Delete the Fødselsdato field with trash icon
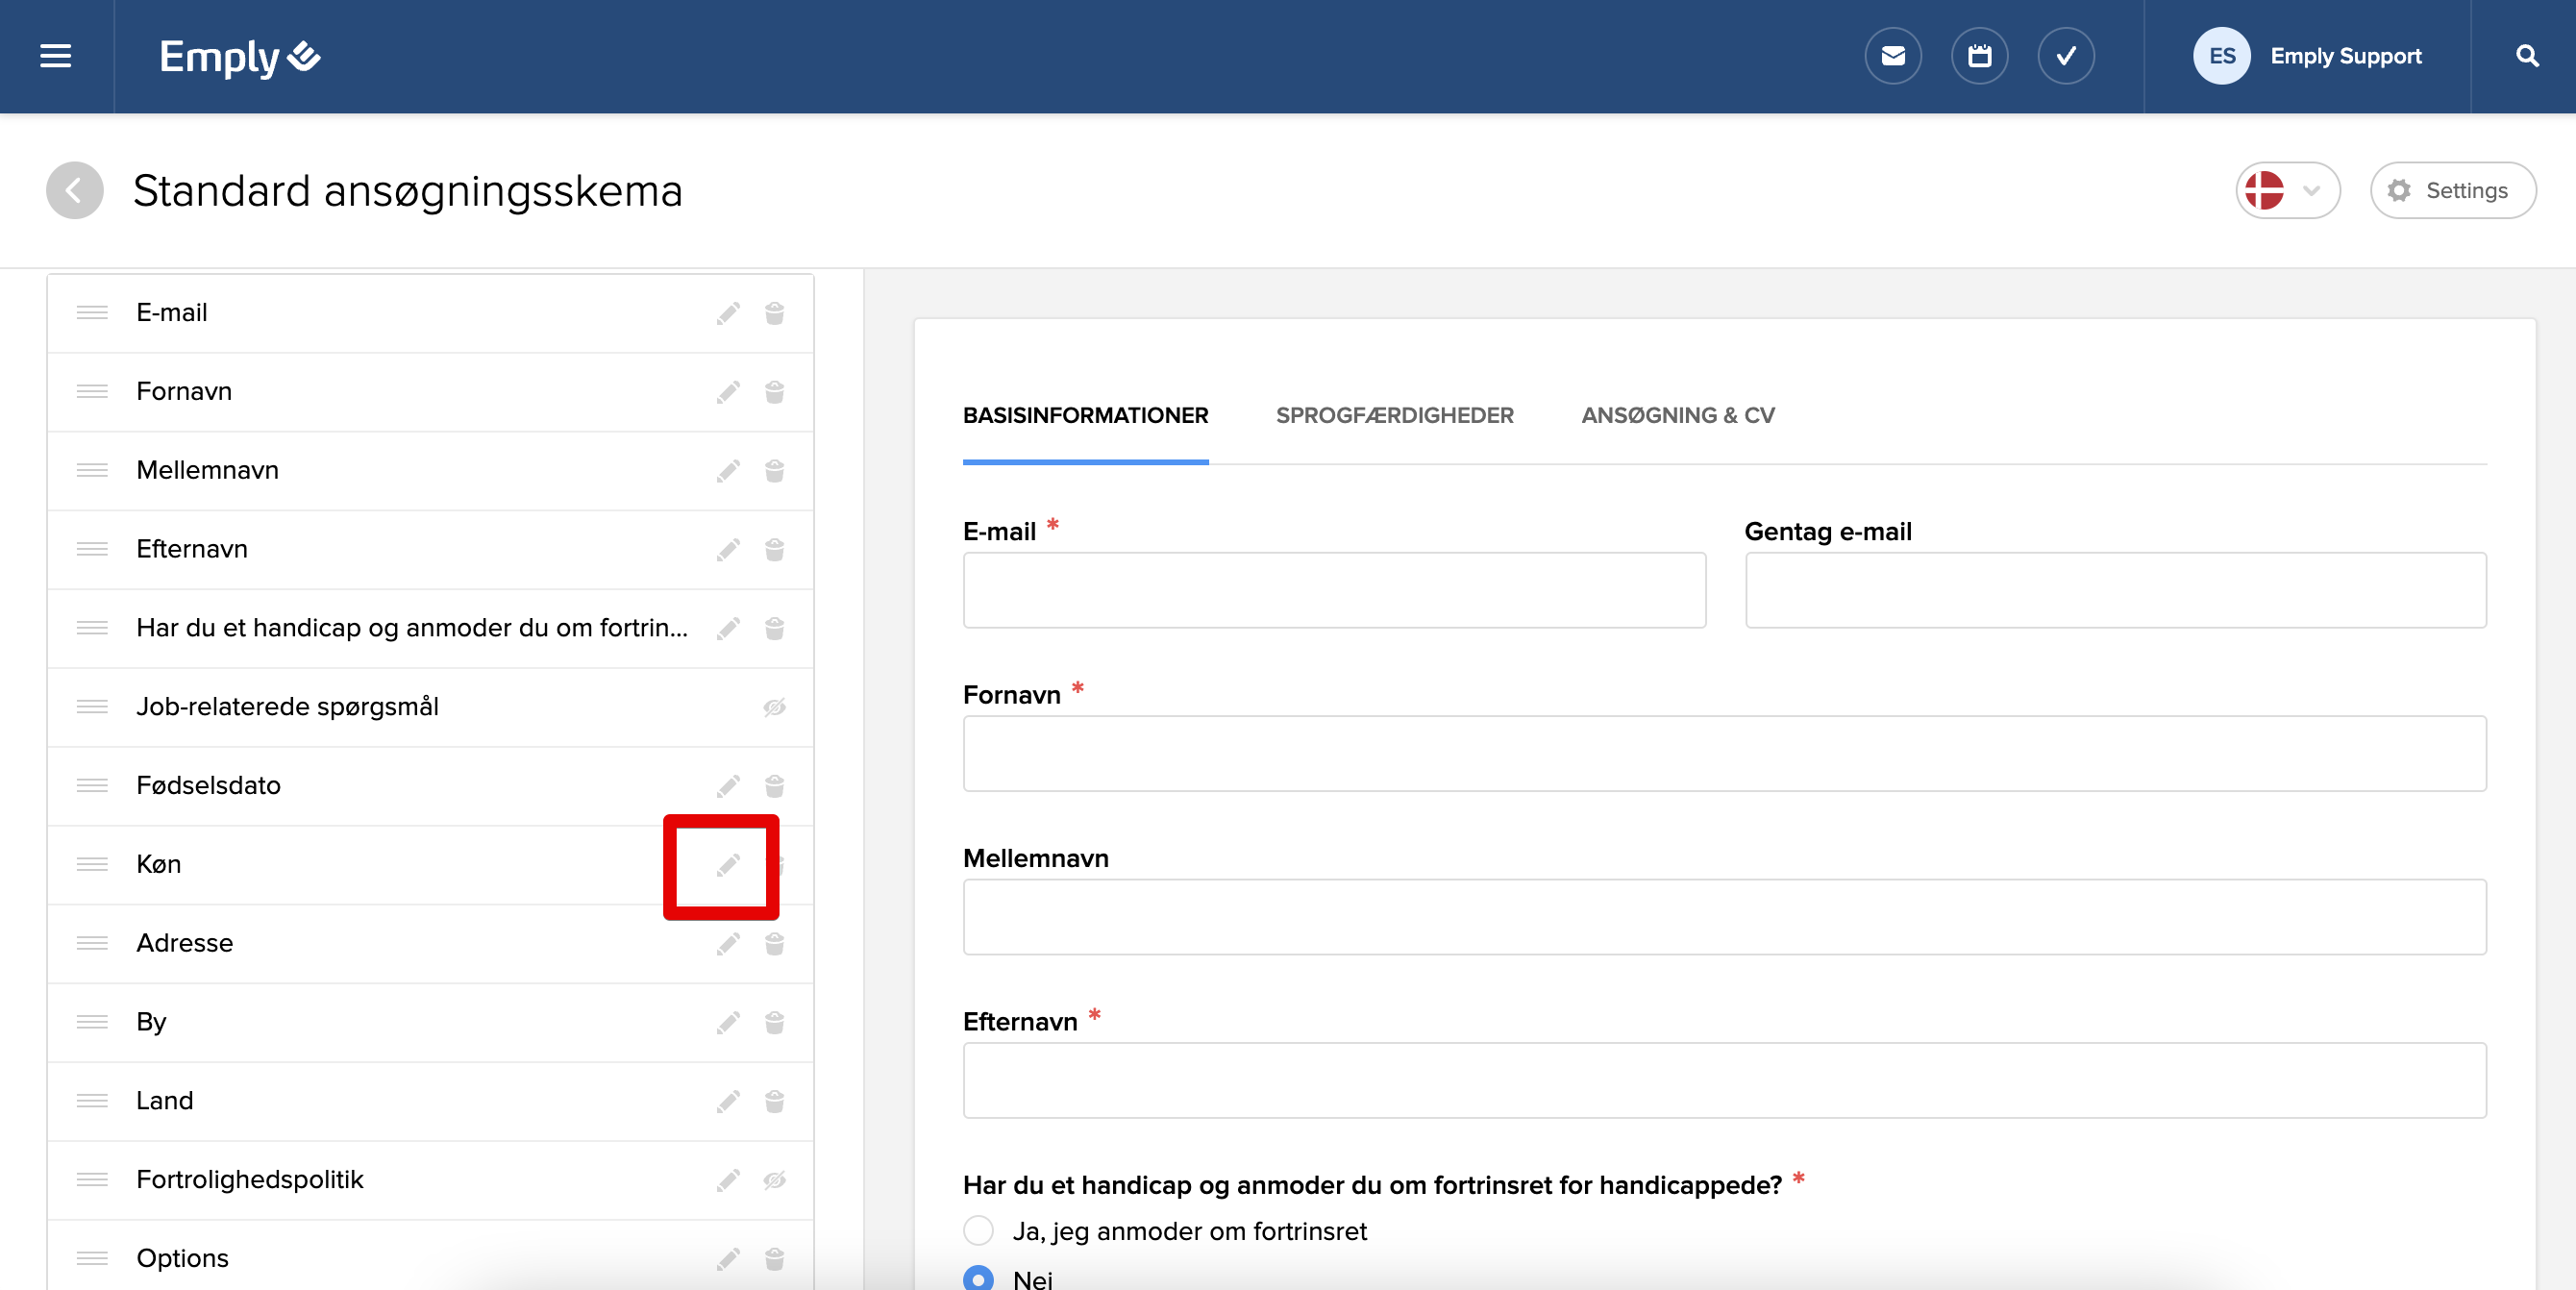 point(774,786)
